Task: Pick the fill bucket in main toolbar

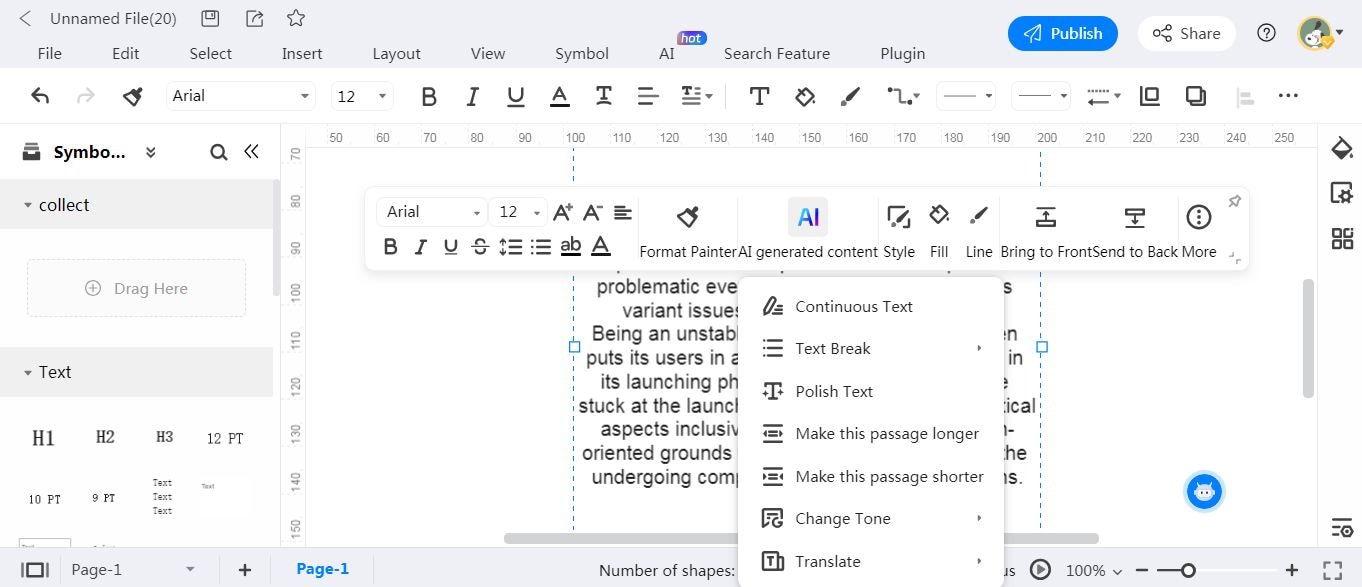Action: 805,96
